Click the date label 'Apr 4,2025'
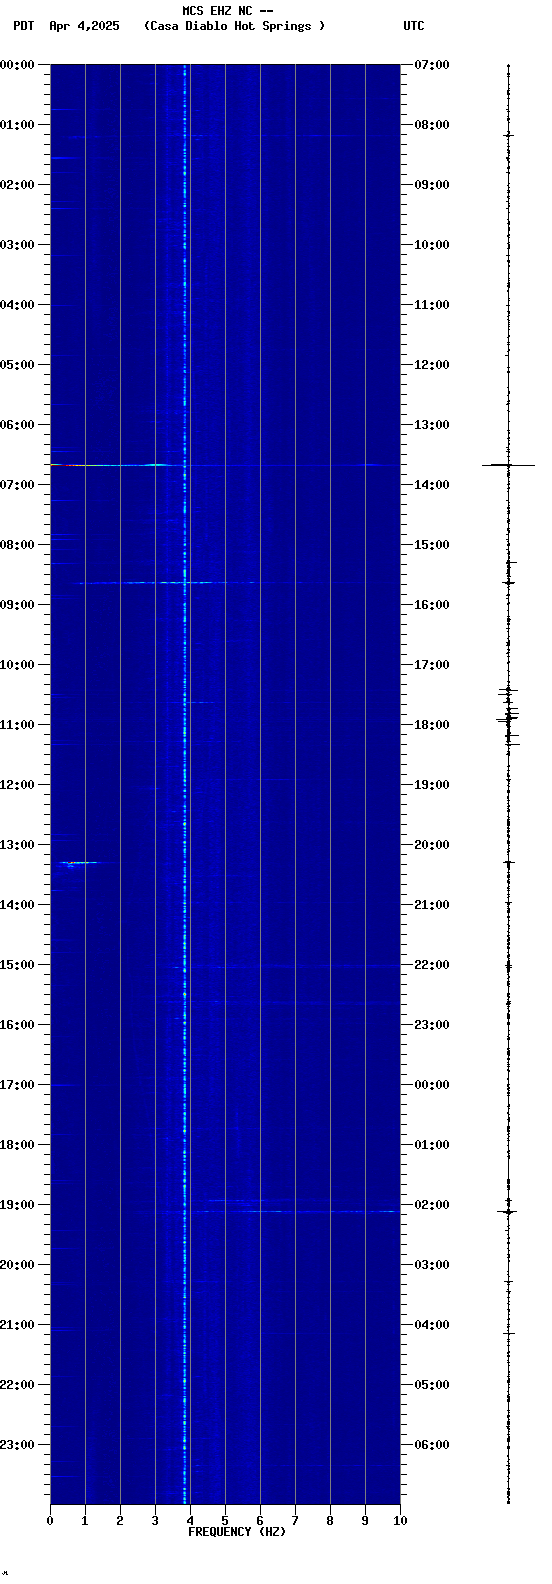This screenshot has width=552, height=1584. pyautogui.click(x=84, y=26)
